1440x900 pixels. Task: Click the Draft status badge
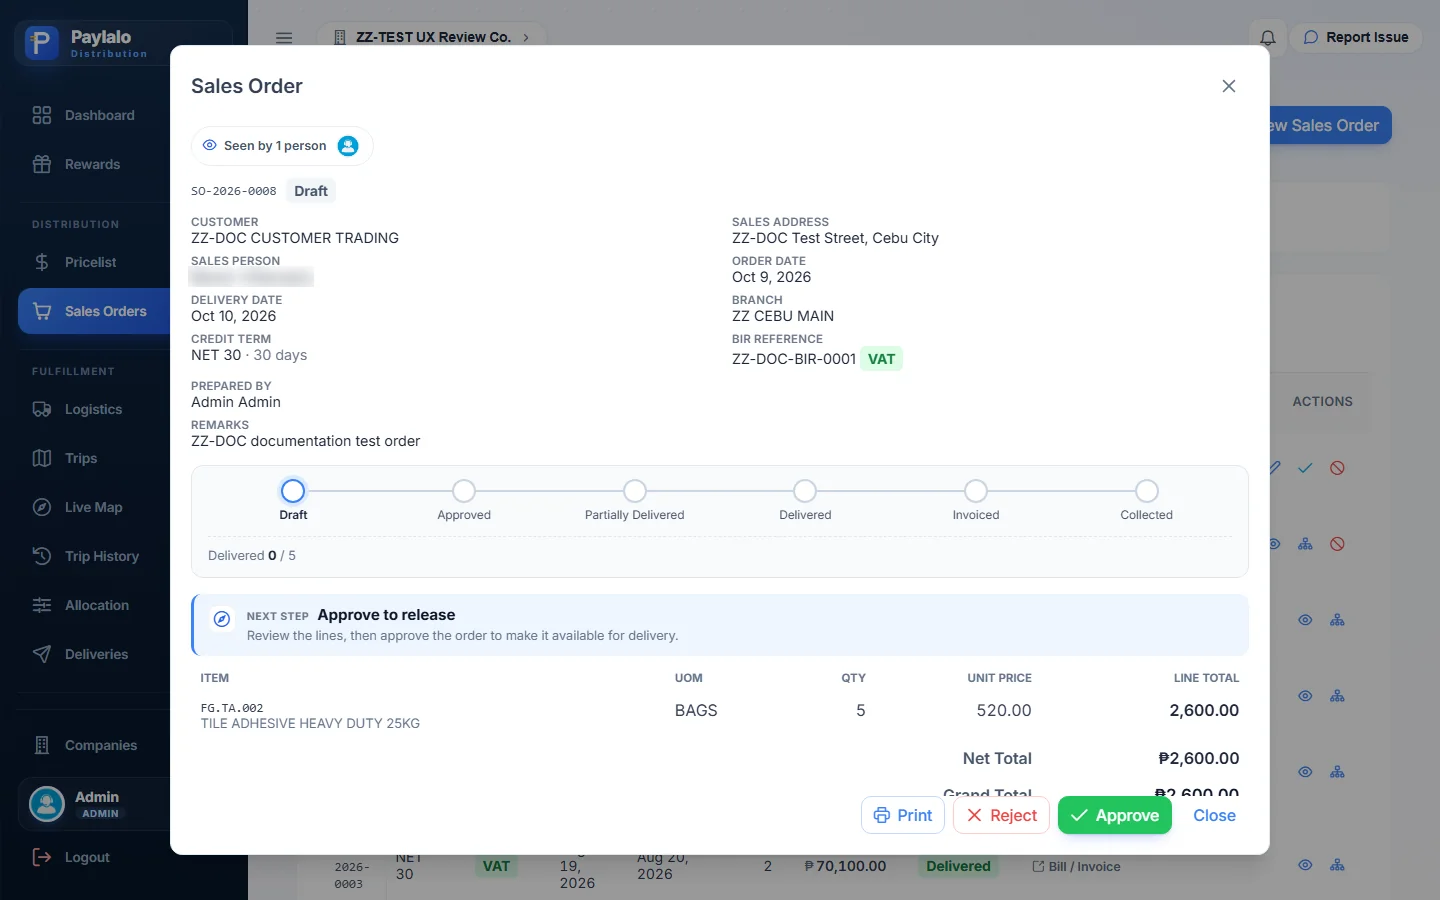pos(311,191)
